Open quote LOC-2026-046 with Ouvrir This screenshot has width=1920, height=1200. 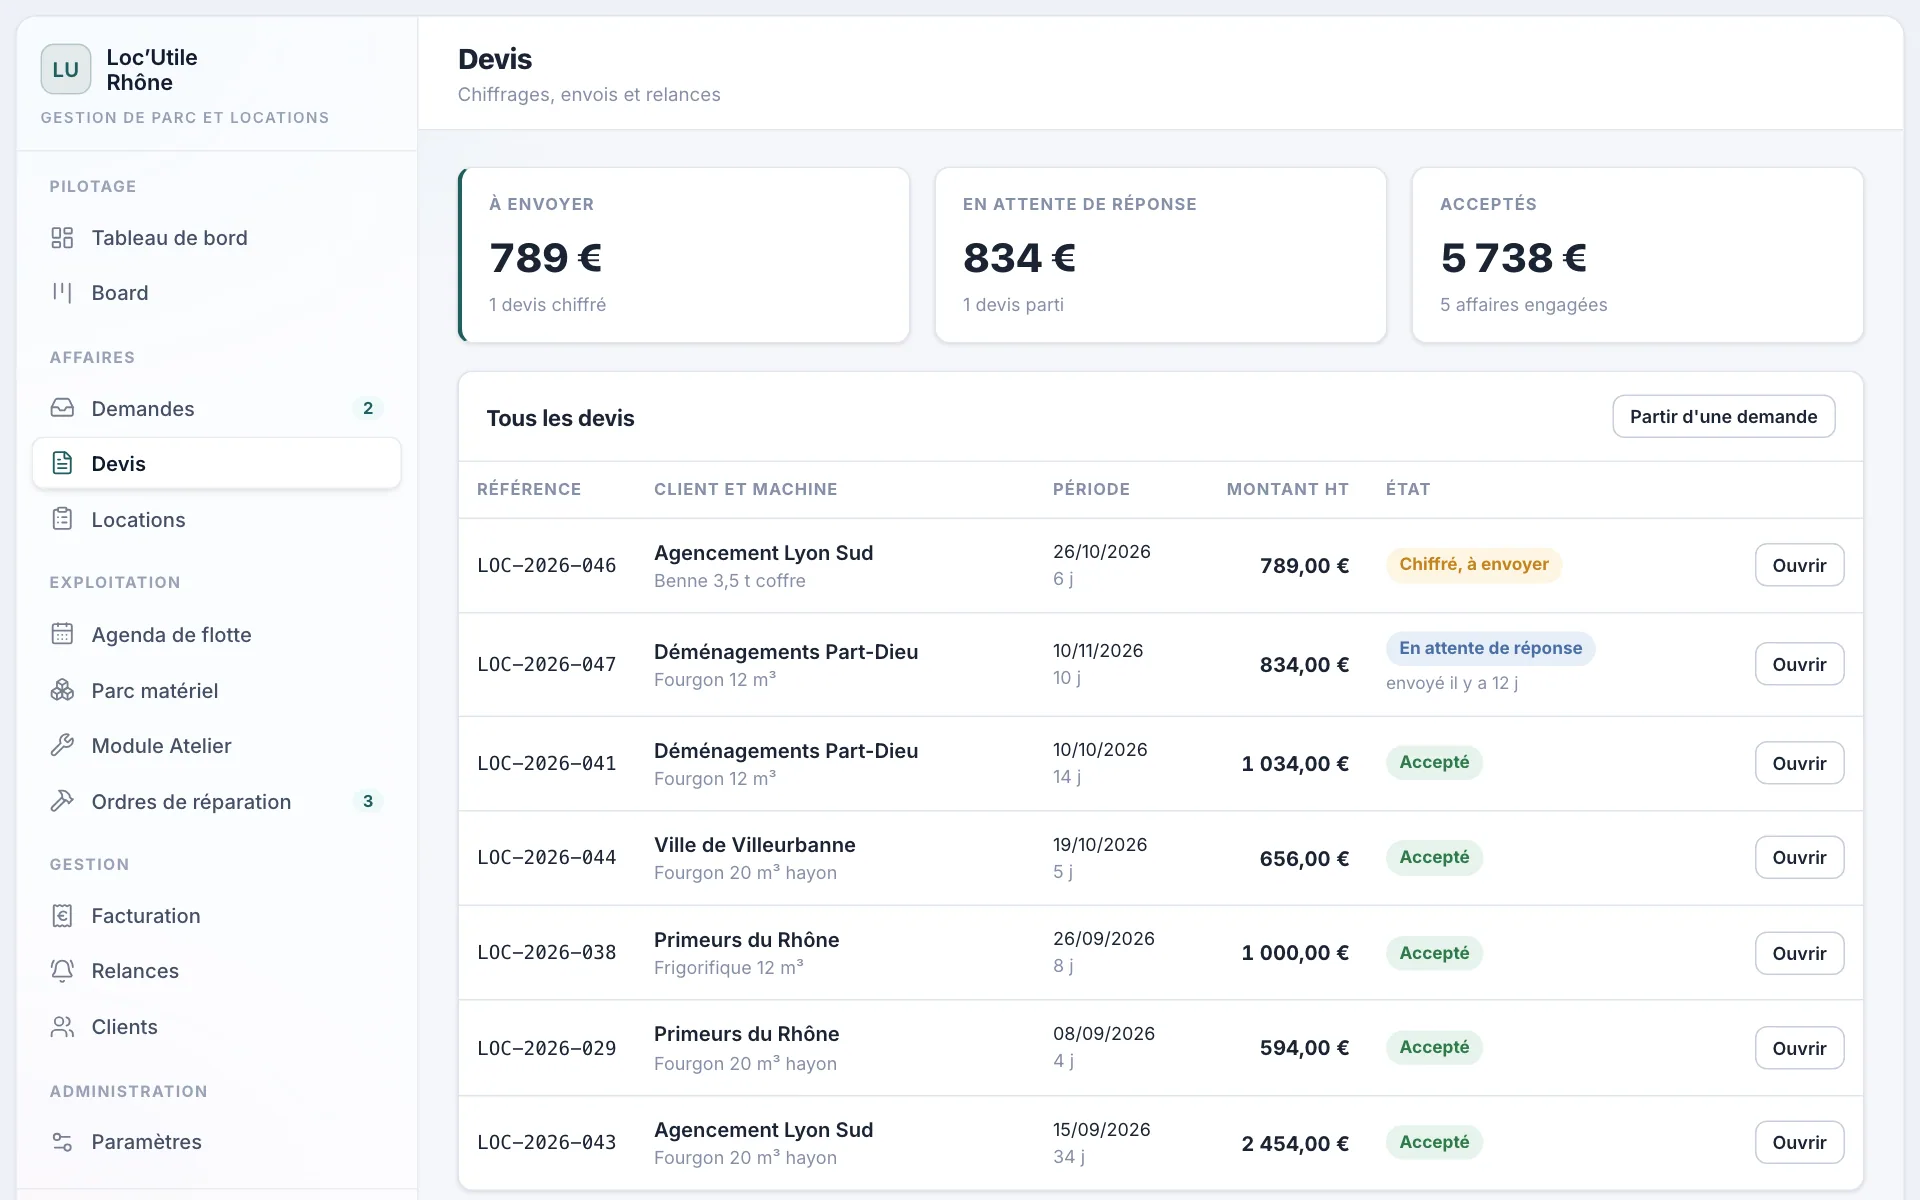coord(1799,565)
